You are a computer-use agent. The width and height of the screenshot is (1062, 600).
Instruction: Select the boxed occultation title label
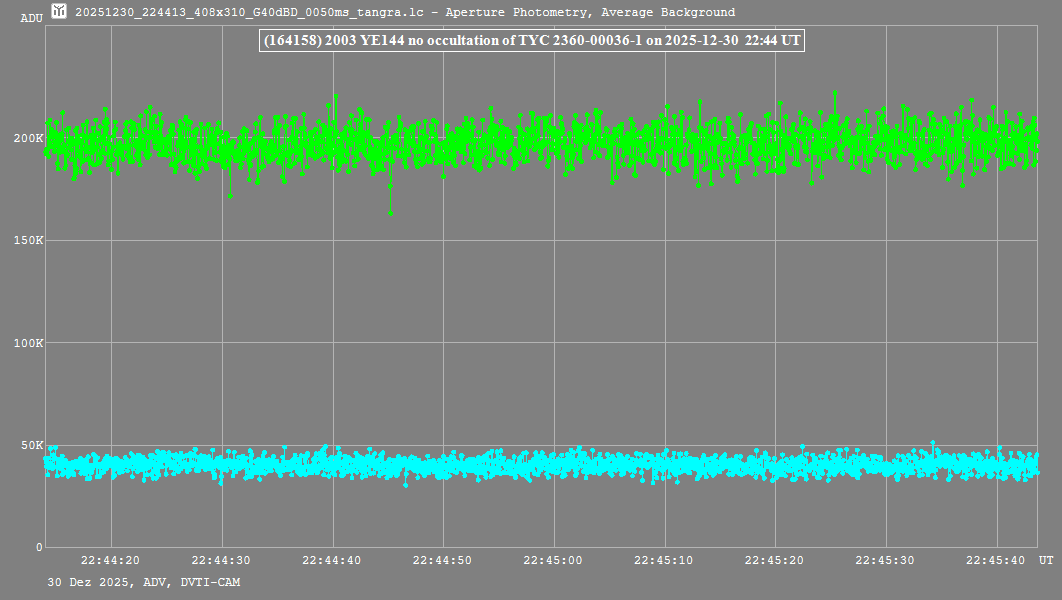(x=530, y=42)
